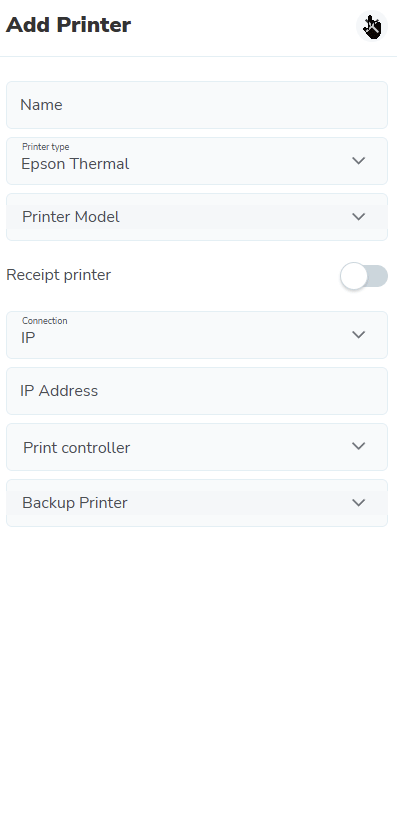
Task: Click the Connection chevron arrow
Action: click(x=359, y=335)
